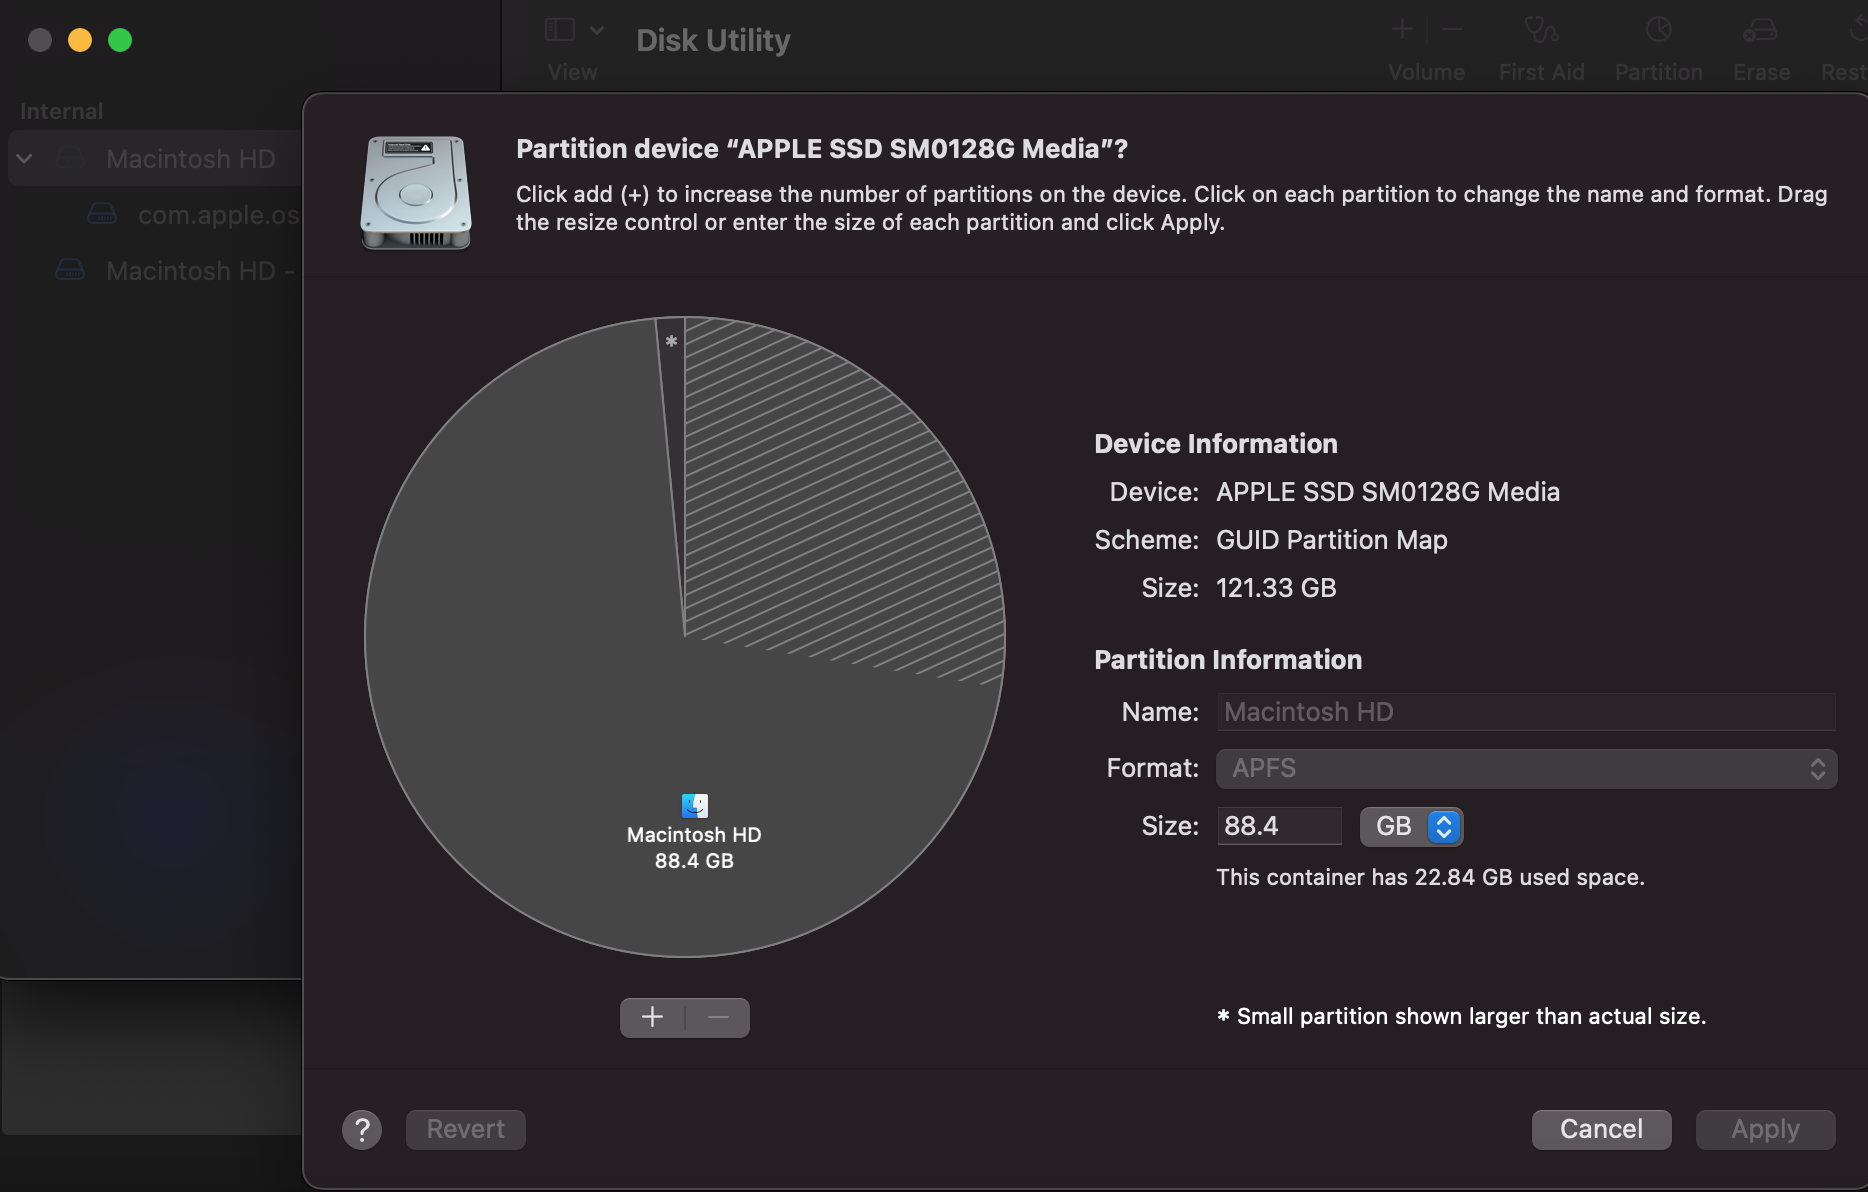Click the Apply button

[1765, 1130]
